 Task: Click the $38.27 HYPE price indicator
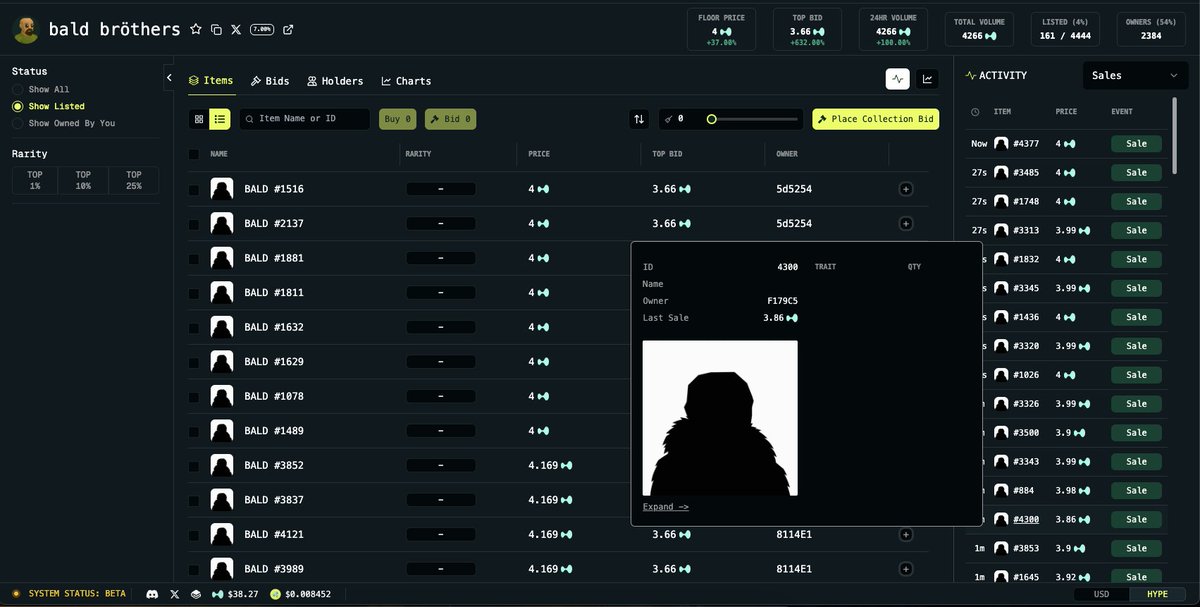[235, 594]
